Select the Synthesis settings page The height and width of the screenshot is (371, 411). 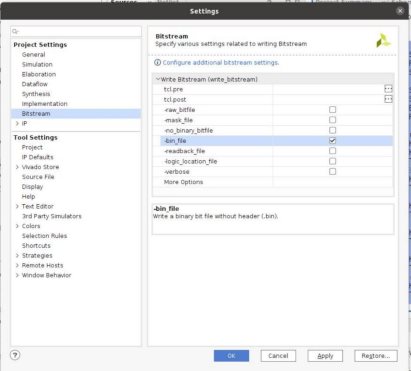pyautogui.click(x=36, y=94)
